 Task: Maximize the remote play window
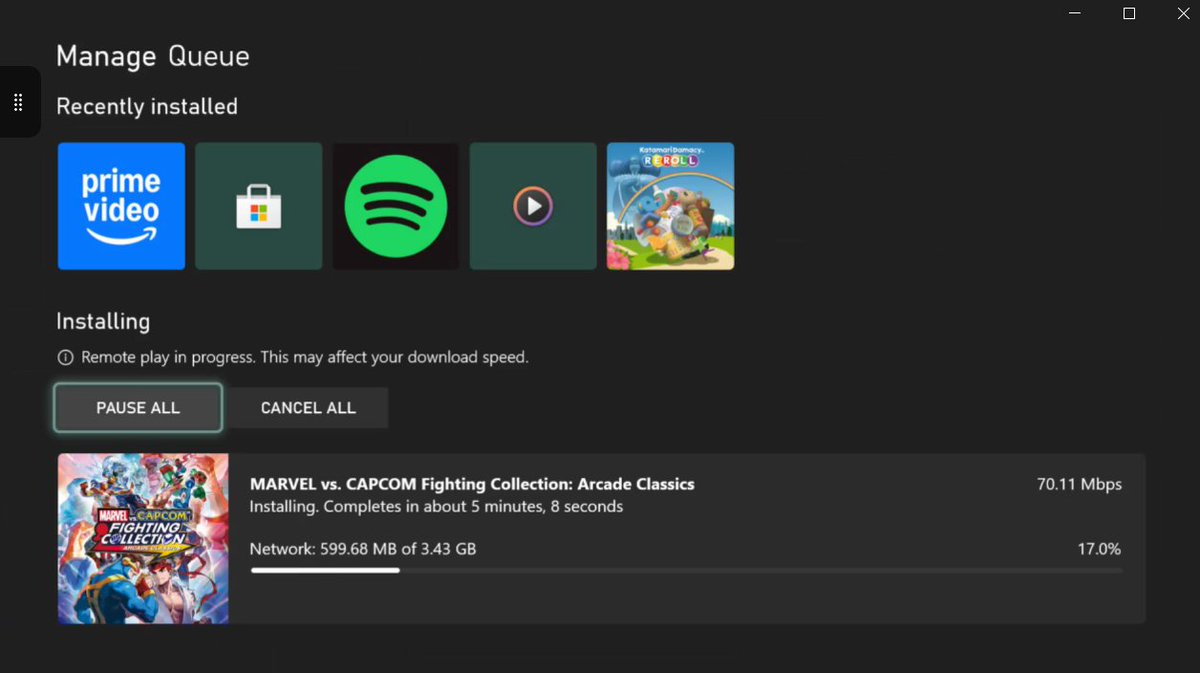pyautogui.click(x=1129, y=13)
